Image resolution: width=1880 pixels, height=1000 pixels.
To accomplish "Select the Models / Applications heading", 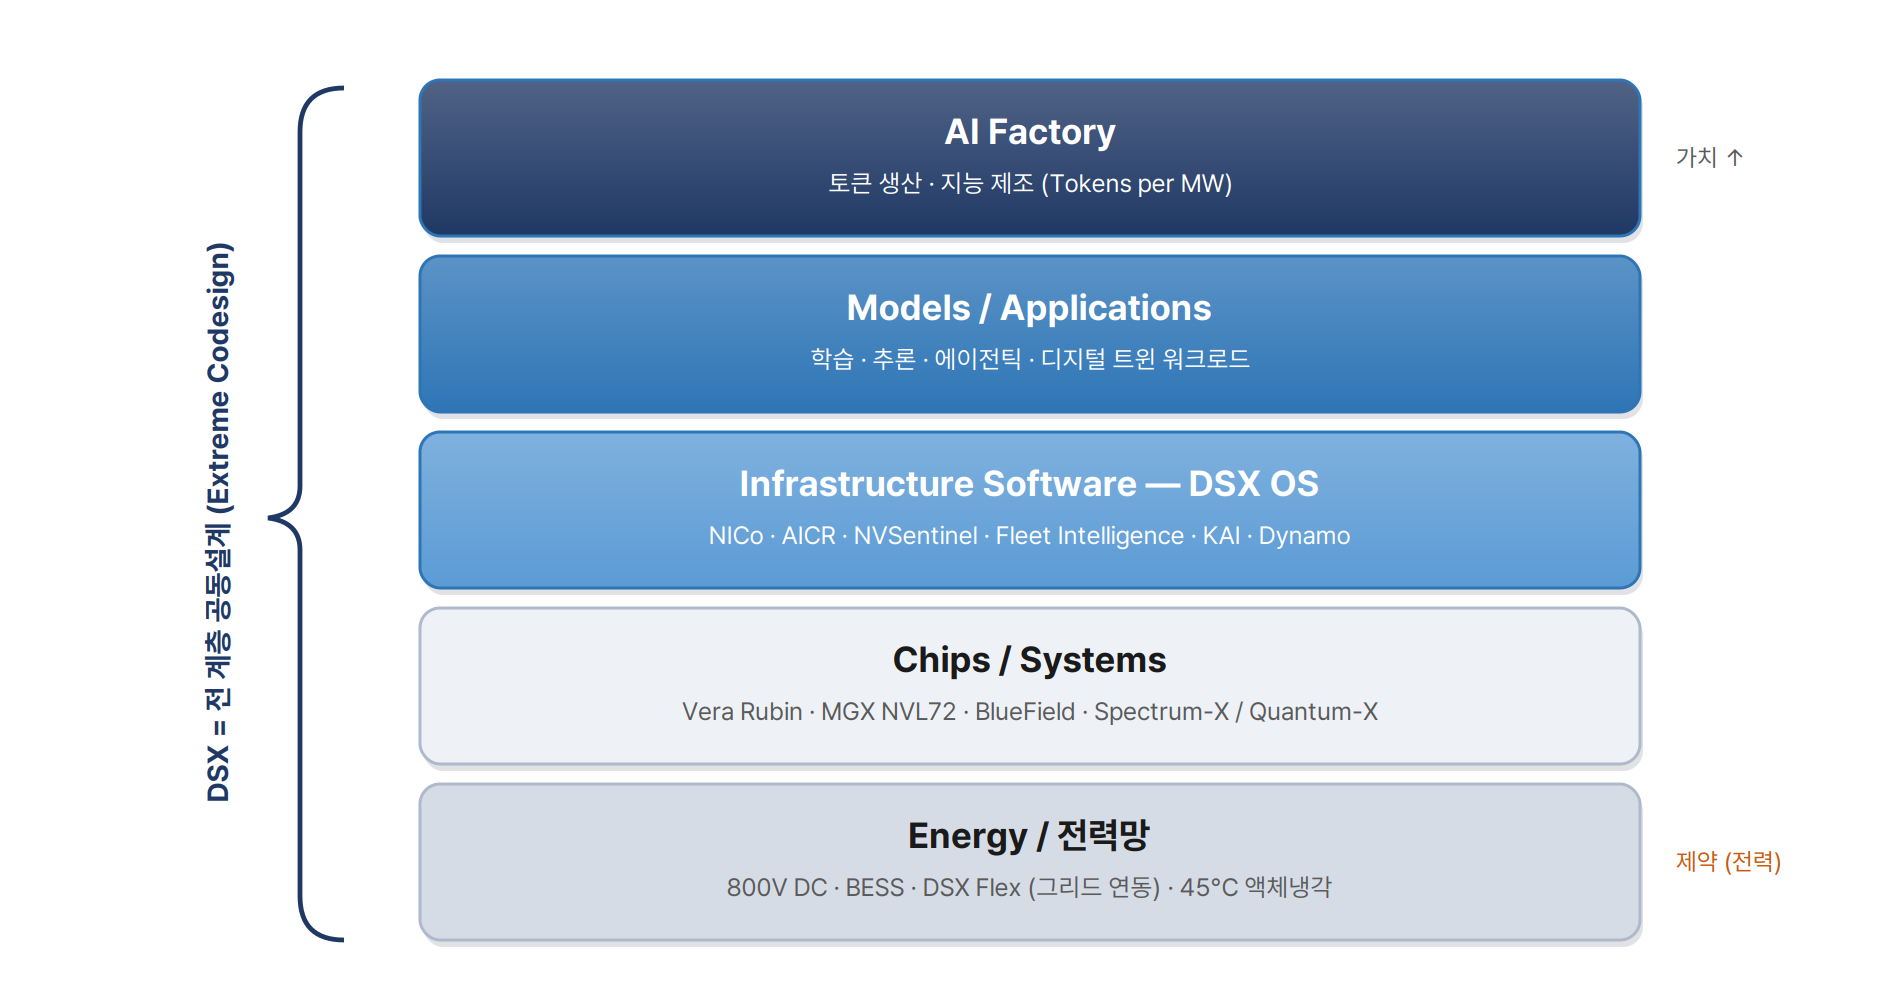I will coord(1029,308).
